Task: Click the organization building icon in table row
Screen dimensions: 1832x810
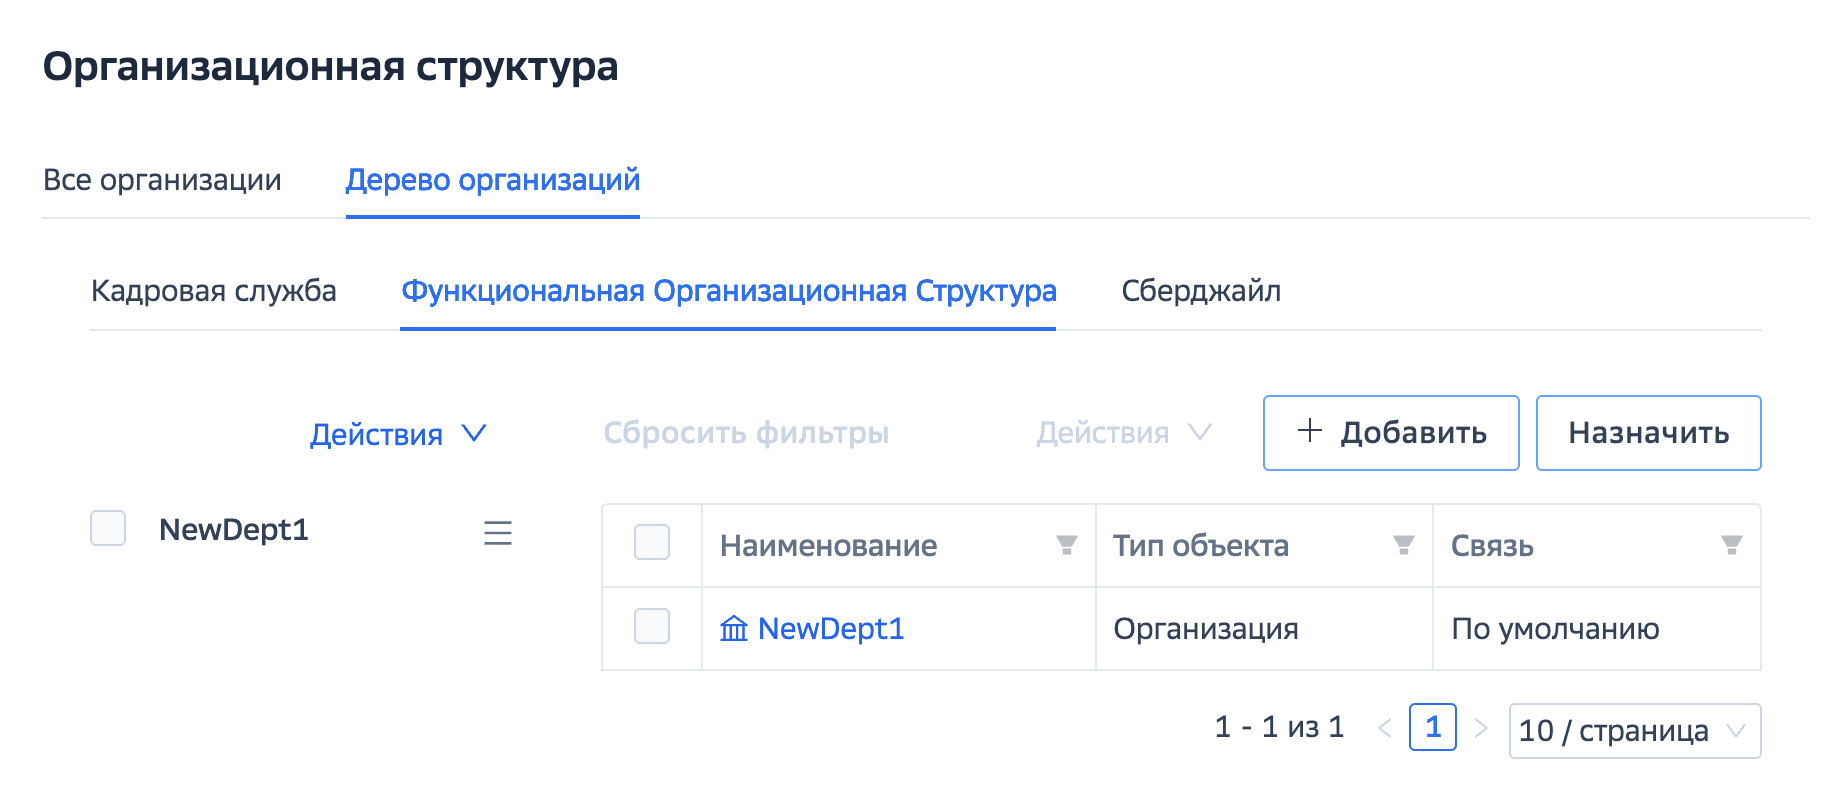Action: pos(734,629)
